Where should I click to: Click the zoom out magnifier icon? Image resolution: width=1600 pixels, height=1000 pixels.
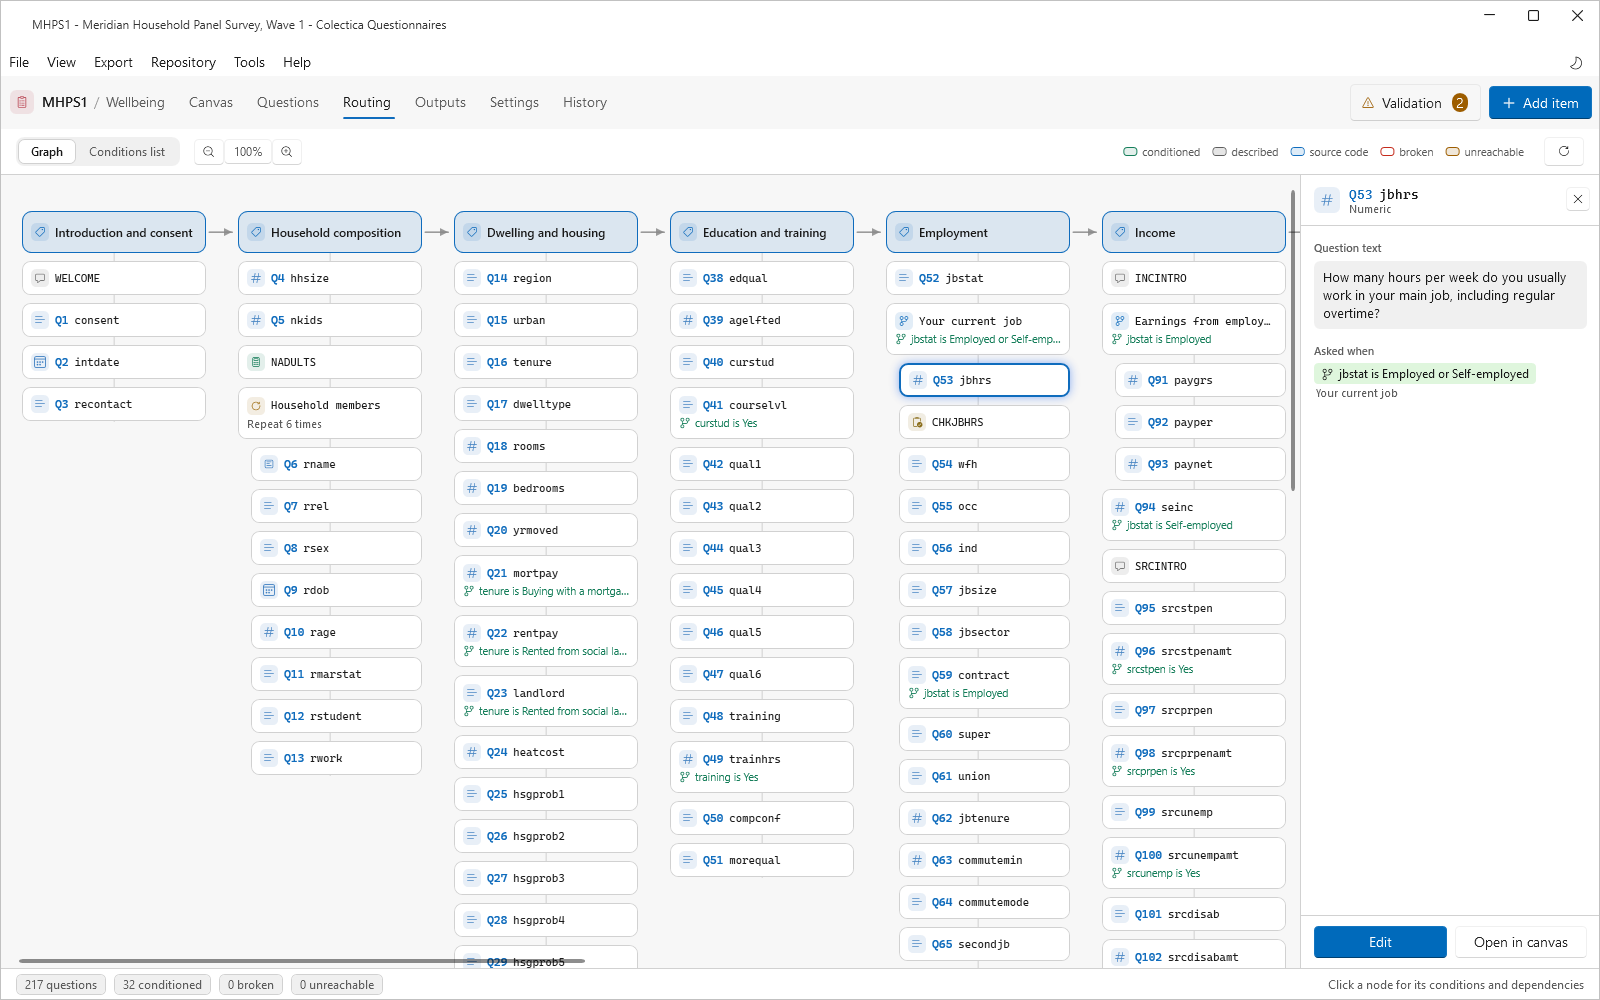coord(208,152)
